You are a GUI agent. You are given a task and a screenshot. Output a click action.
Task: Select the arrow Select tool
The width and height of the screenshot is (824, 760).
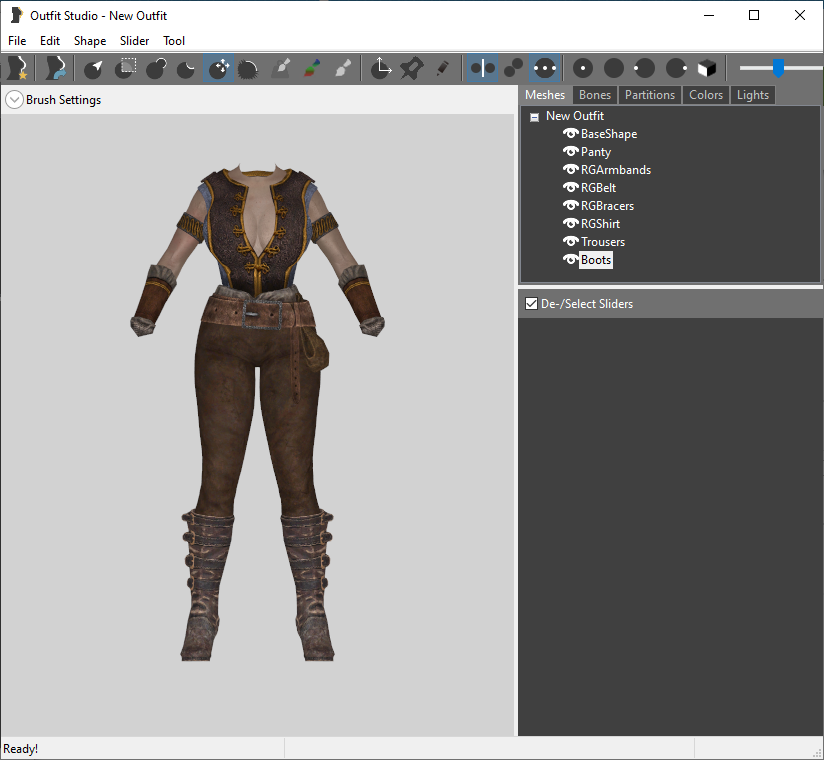pos(94,68)
